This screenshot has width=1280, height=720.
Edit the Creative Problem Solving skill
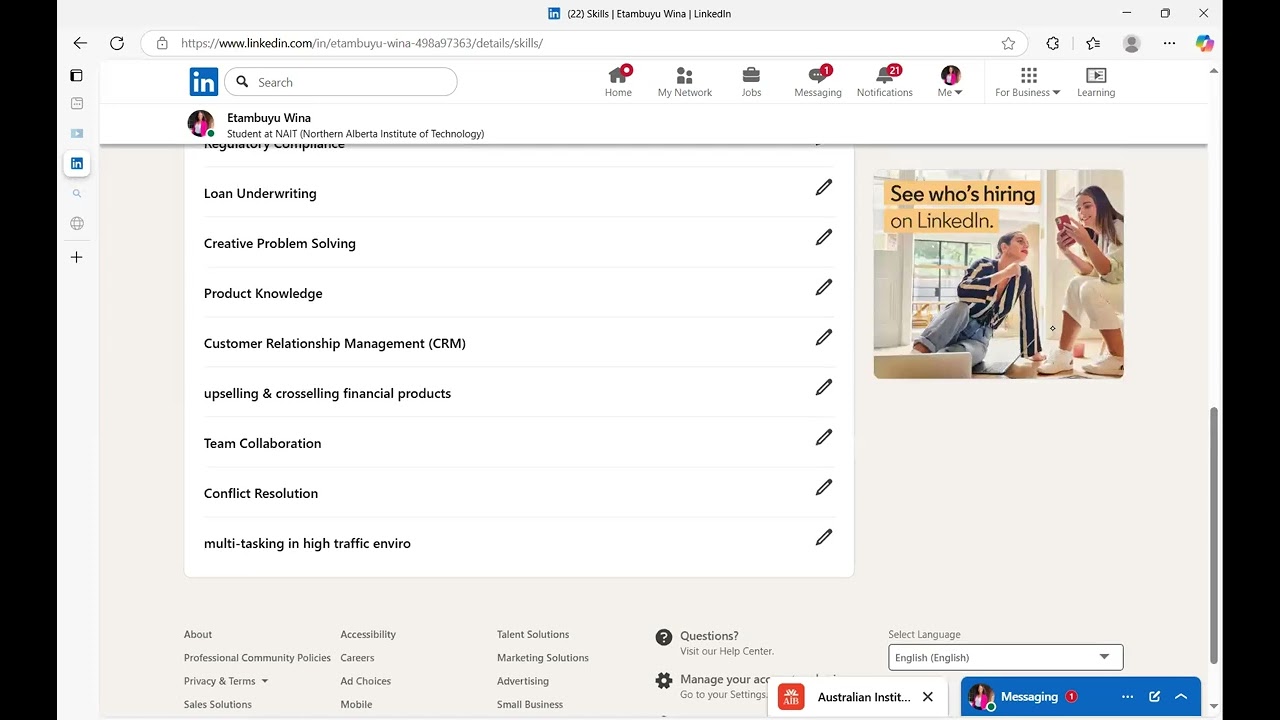823,238
